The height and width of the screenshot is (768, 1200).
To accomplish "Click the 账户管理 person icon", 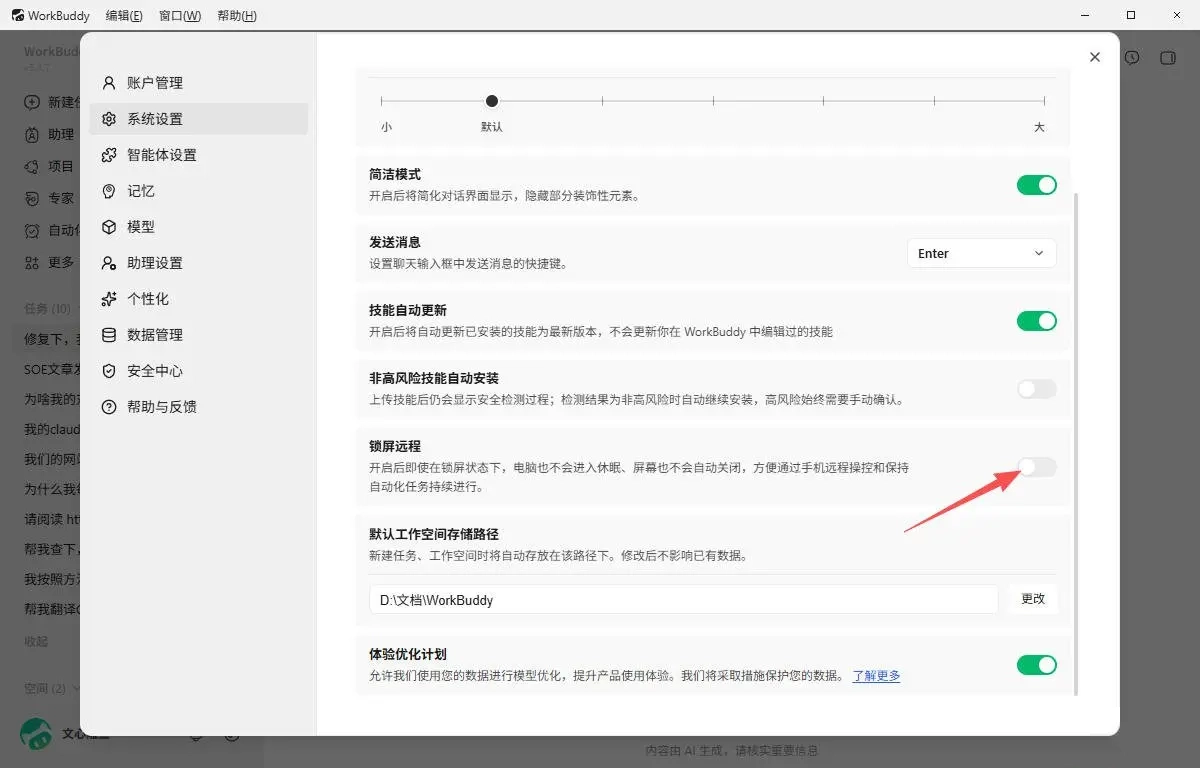I will (109, 83).
